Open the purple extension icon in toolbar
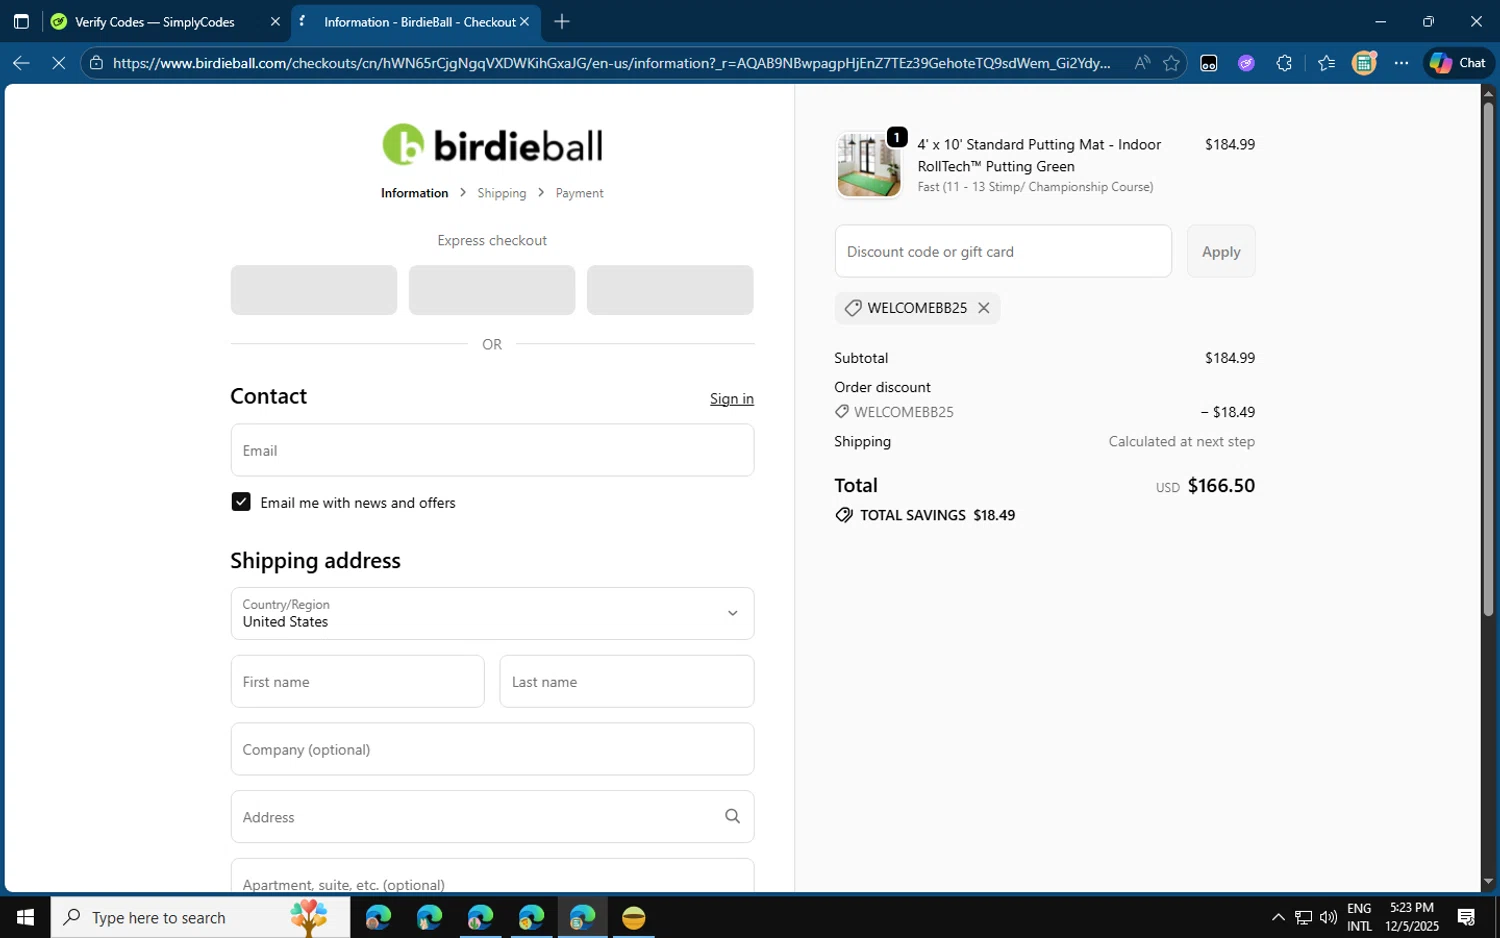This screenshot has height=938, width=1500. point(1246,63)
